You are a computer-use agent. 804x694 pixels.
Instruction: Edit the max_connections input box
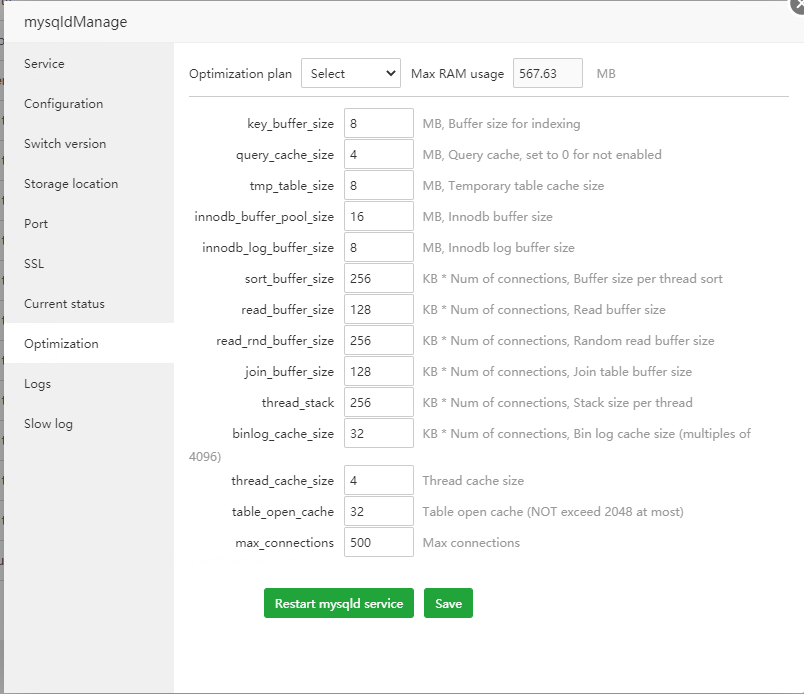[x=378, y=542]
